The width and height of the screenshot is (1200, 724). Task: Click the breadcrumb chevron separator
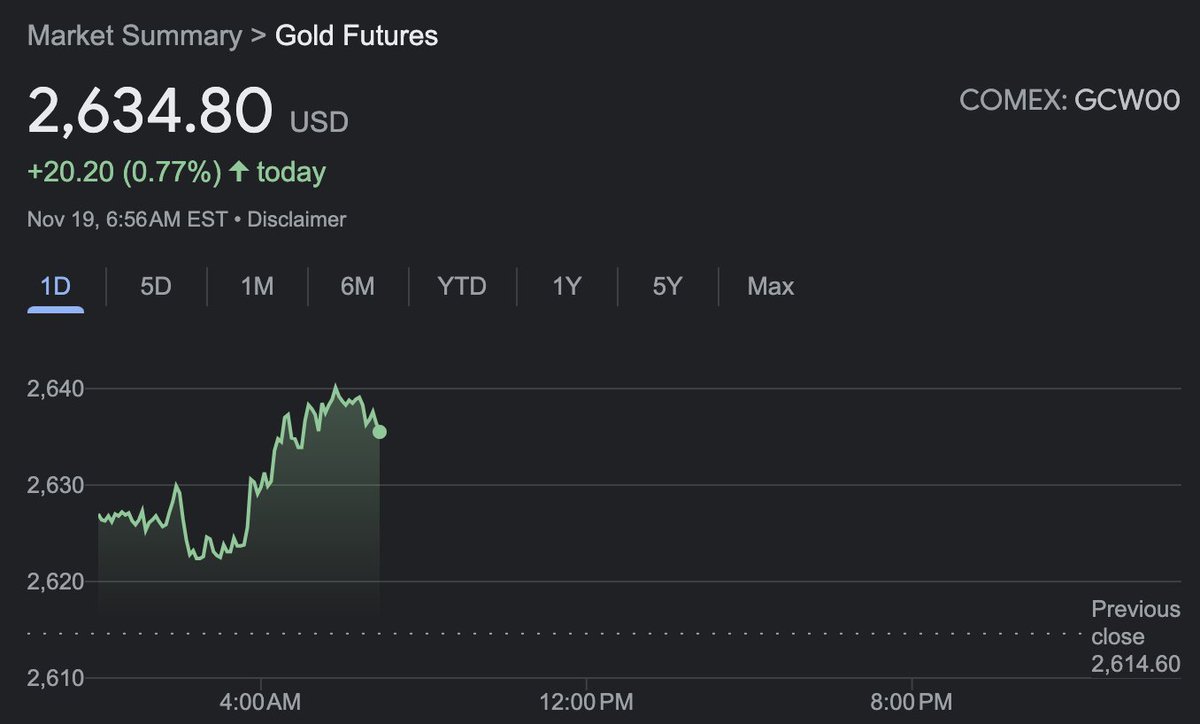258,36
